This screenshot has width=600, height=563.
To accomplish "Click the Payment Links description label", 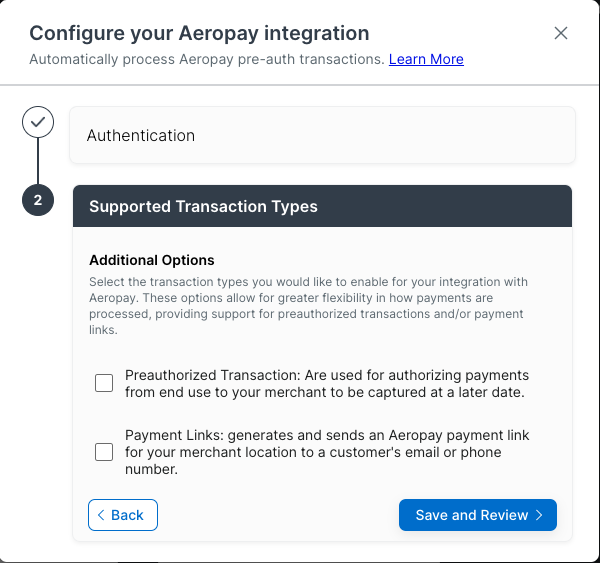I will 327,452.
